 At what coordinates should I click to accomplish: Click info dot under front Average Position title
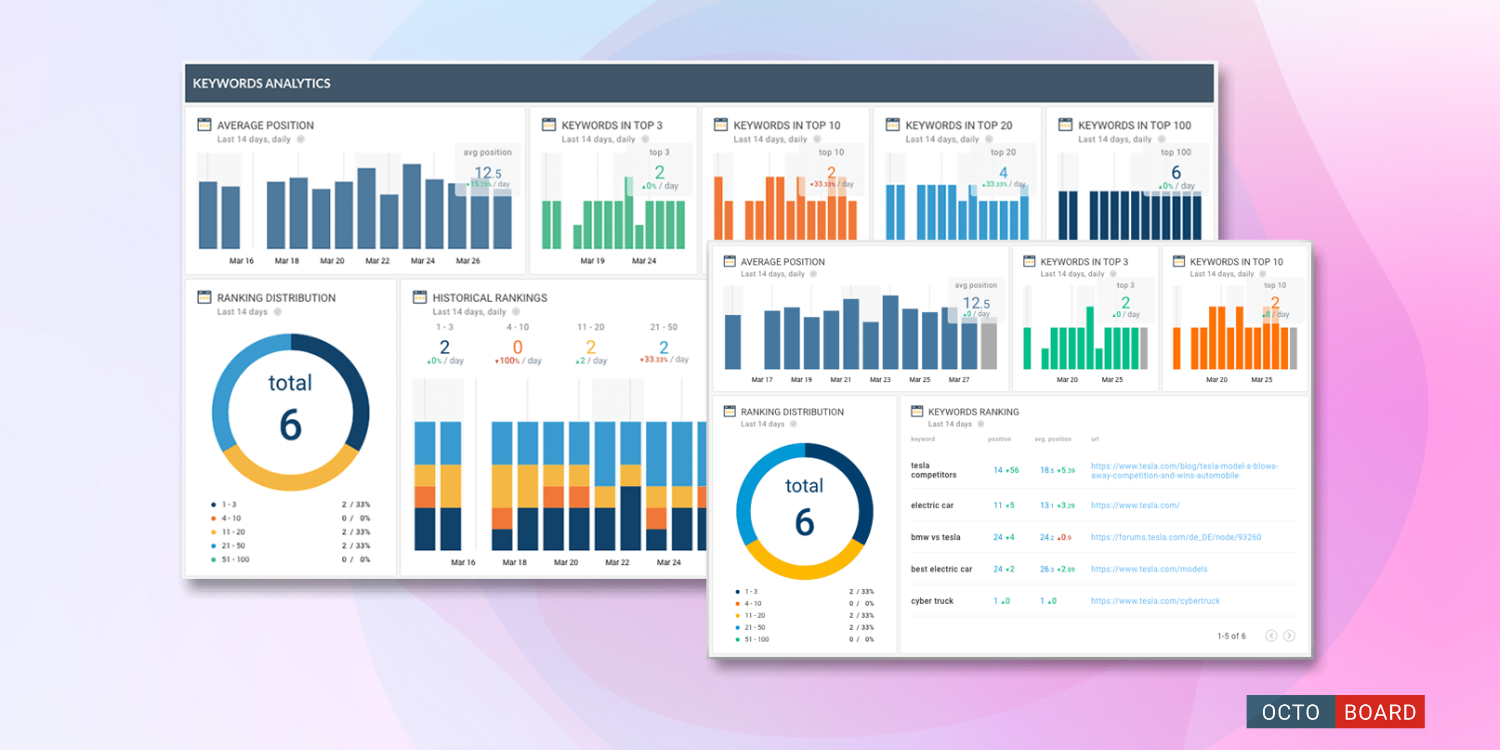(813, 274)
